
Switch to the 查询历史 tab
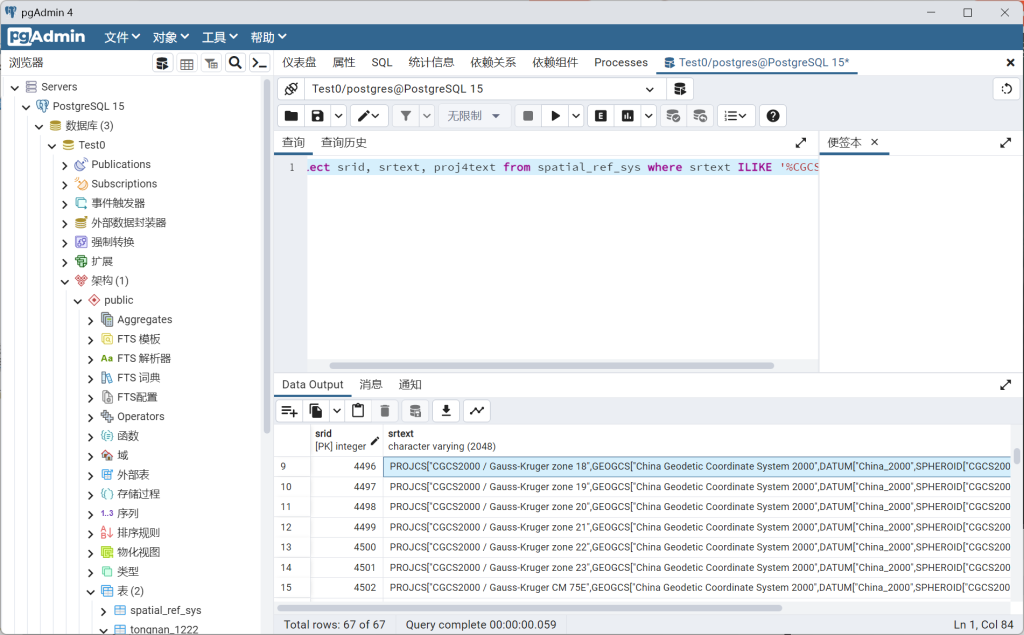coord(344,142)
